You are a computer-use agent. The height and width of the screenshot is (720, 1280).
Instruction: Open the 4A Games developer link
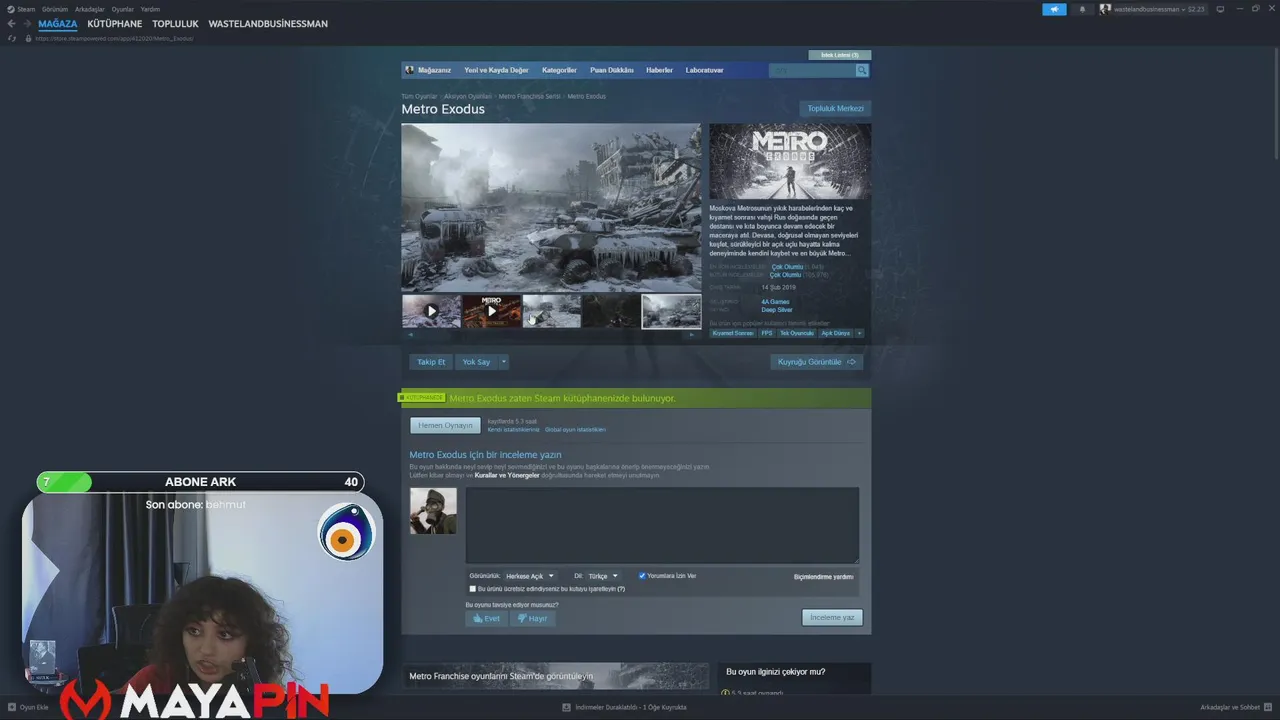click(775, 302)
